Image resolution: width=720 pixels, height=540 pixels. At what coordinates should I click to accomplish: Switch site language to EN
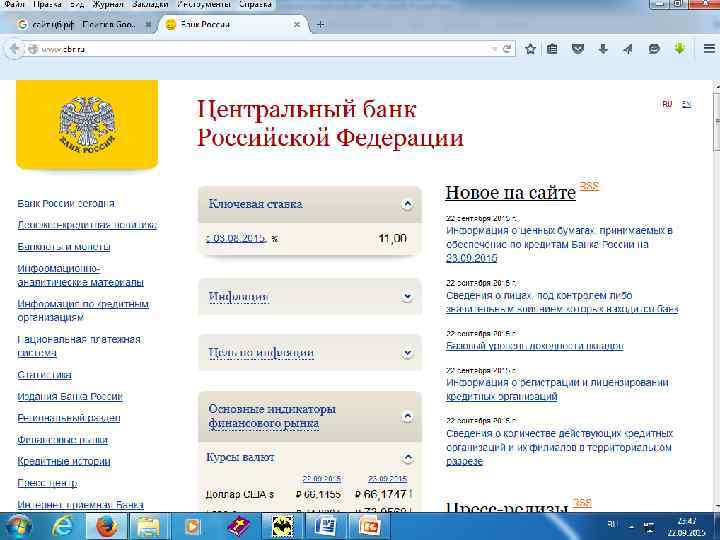coord(686,104)
